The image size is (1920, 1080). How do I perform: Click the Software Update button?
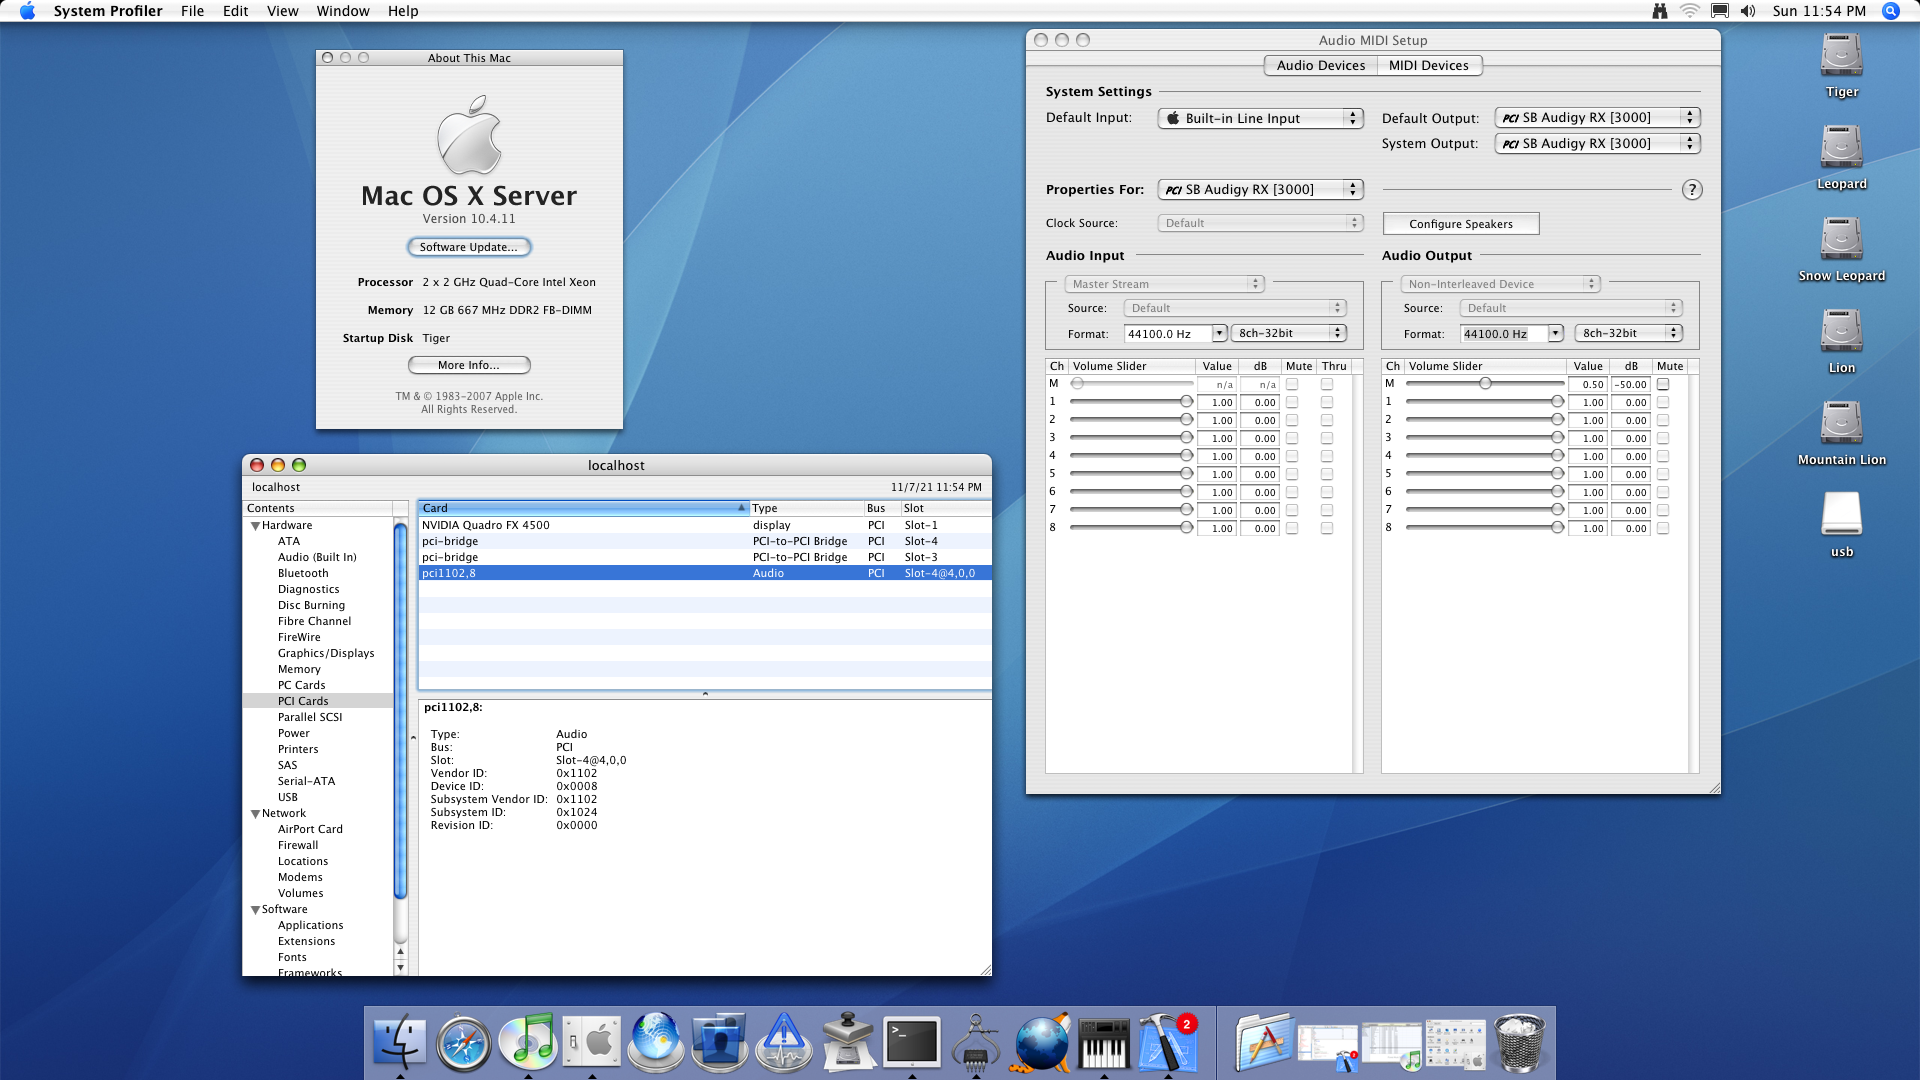(468, 247)
